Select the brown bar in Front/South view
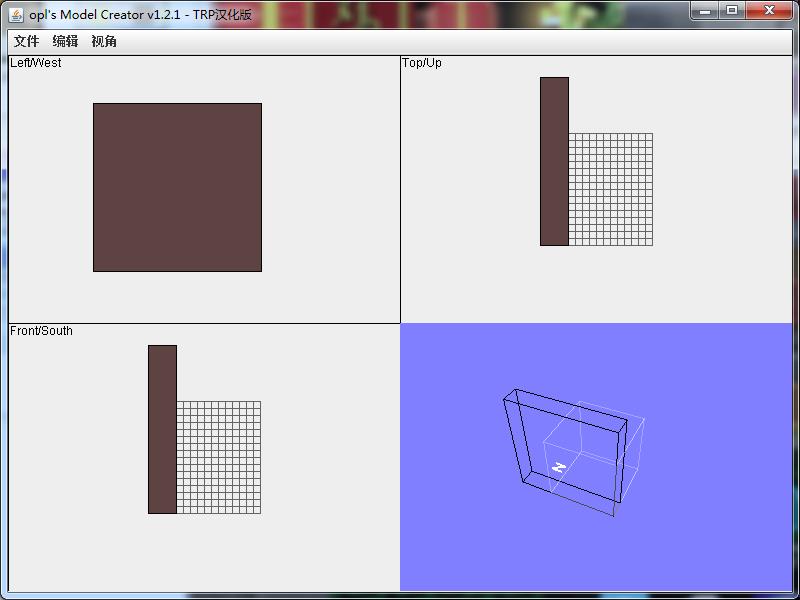Image resolution: width=800 pixels, height=600 pixels. coord(162,429)
